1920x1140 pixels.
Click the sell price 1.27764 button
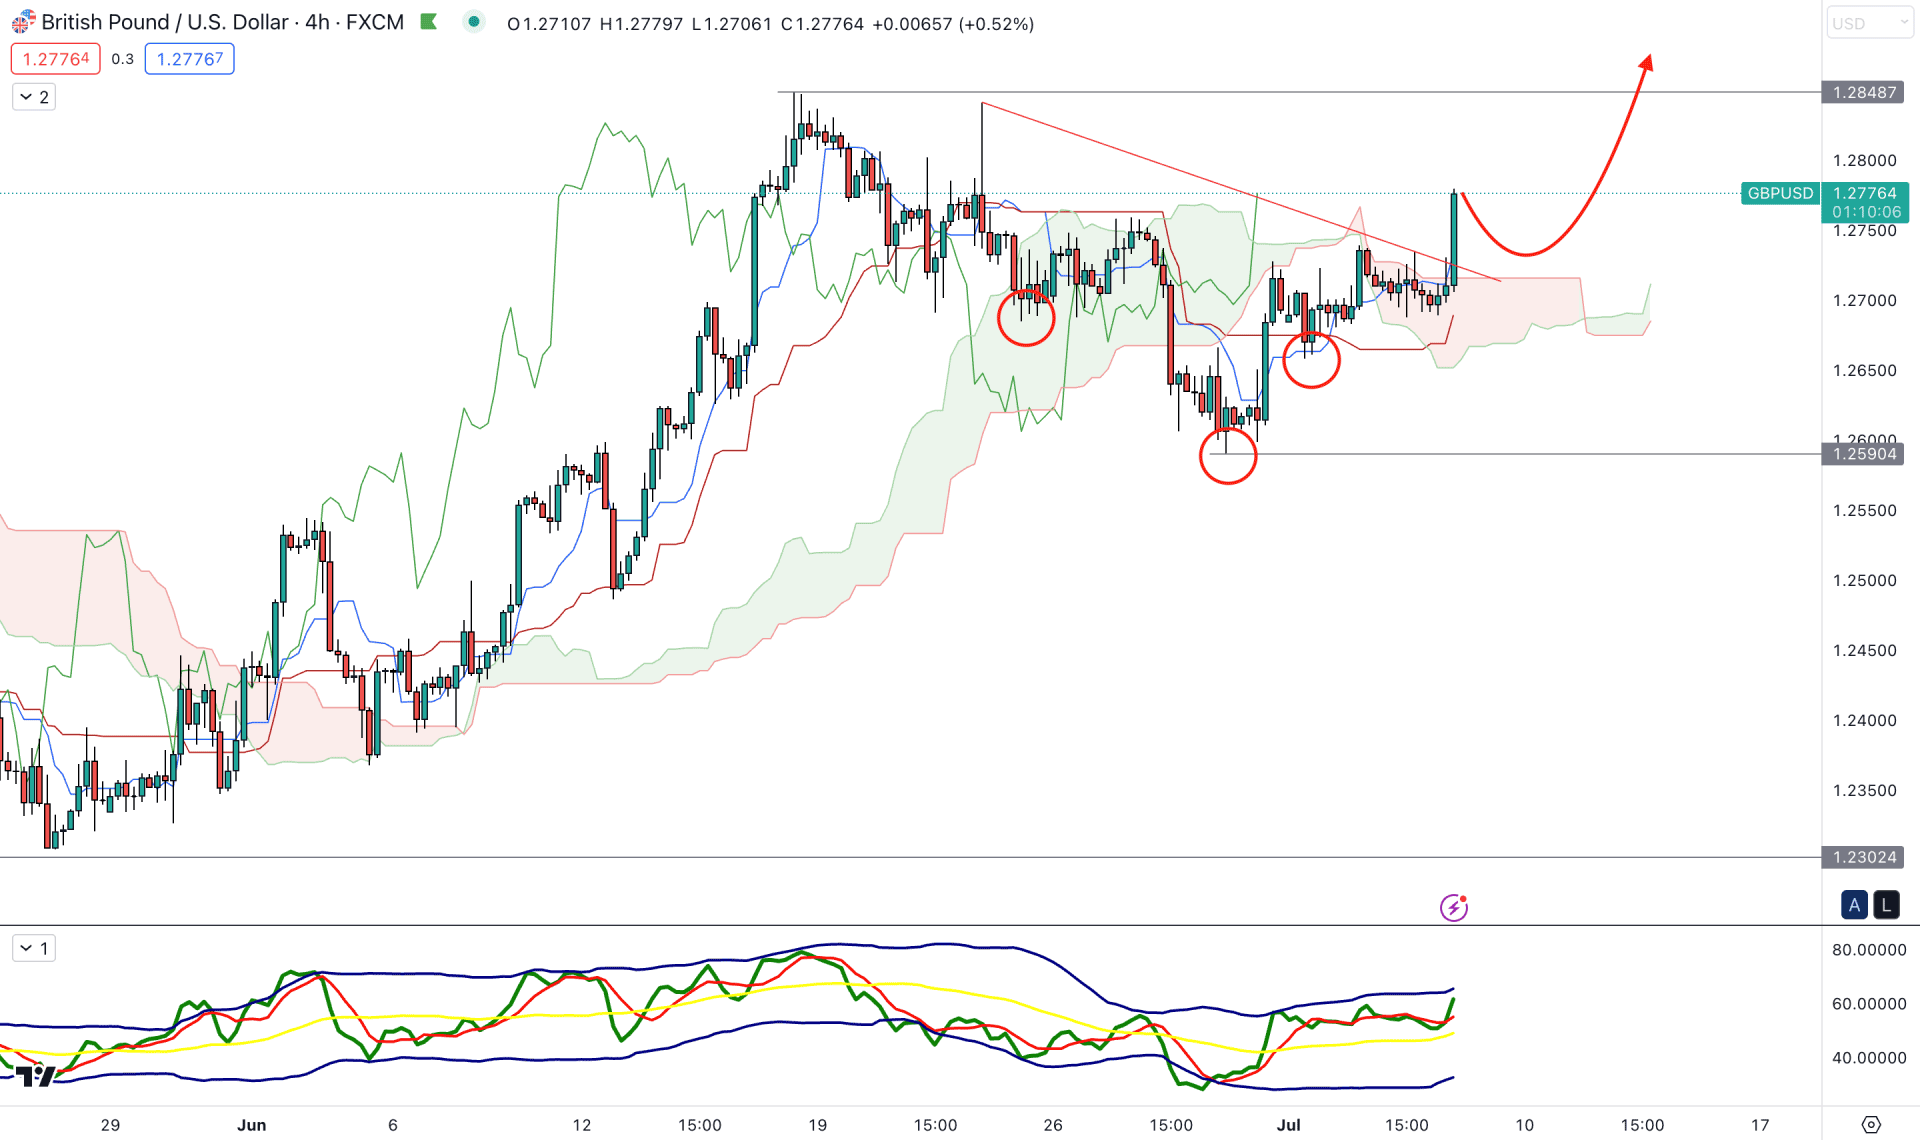tap(56, 59)
